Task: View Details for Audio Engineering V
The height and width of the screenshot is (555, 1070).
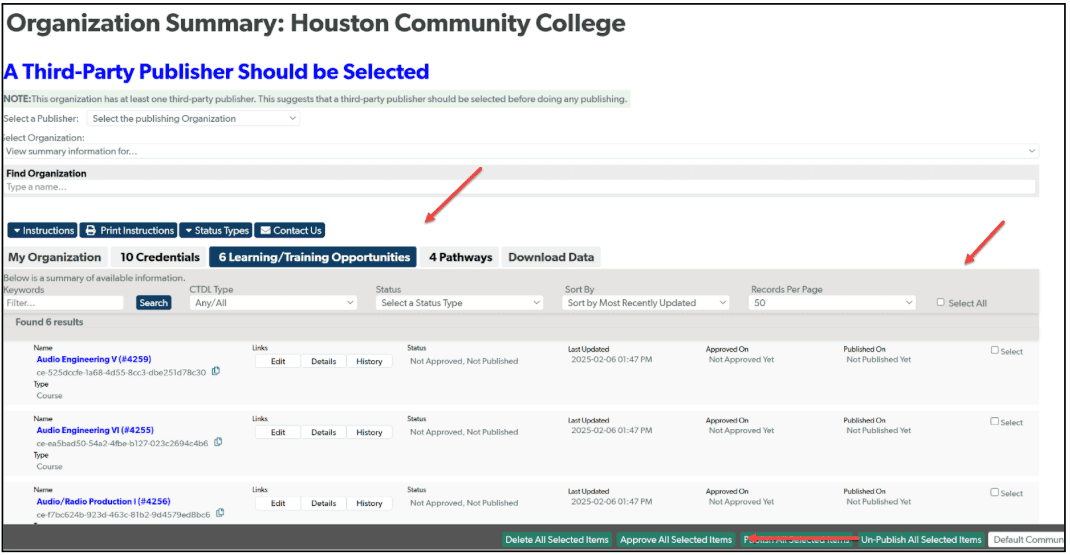Action: click(x=323, y=362)
